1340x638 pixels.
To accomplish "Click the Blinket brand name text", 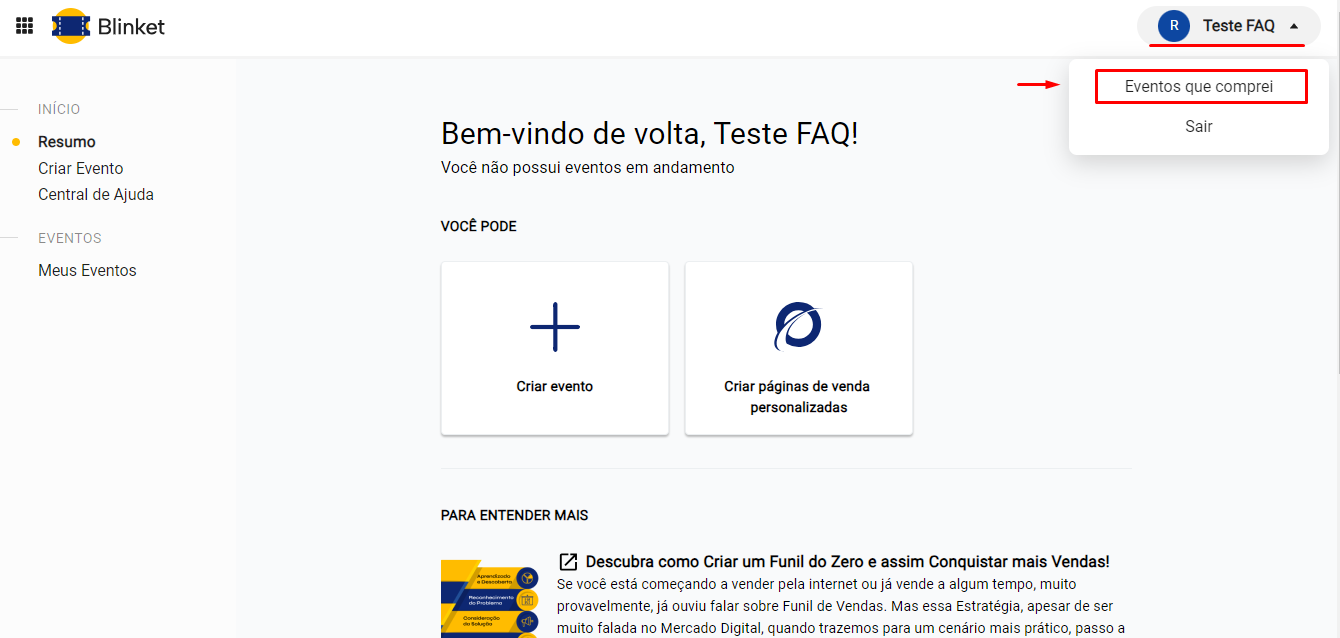I will click(x=131, y=27).
